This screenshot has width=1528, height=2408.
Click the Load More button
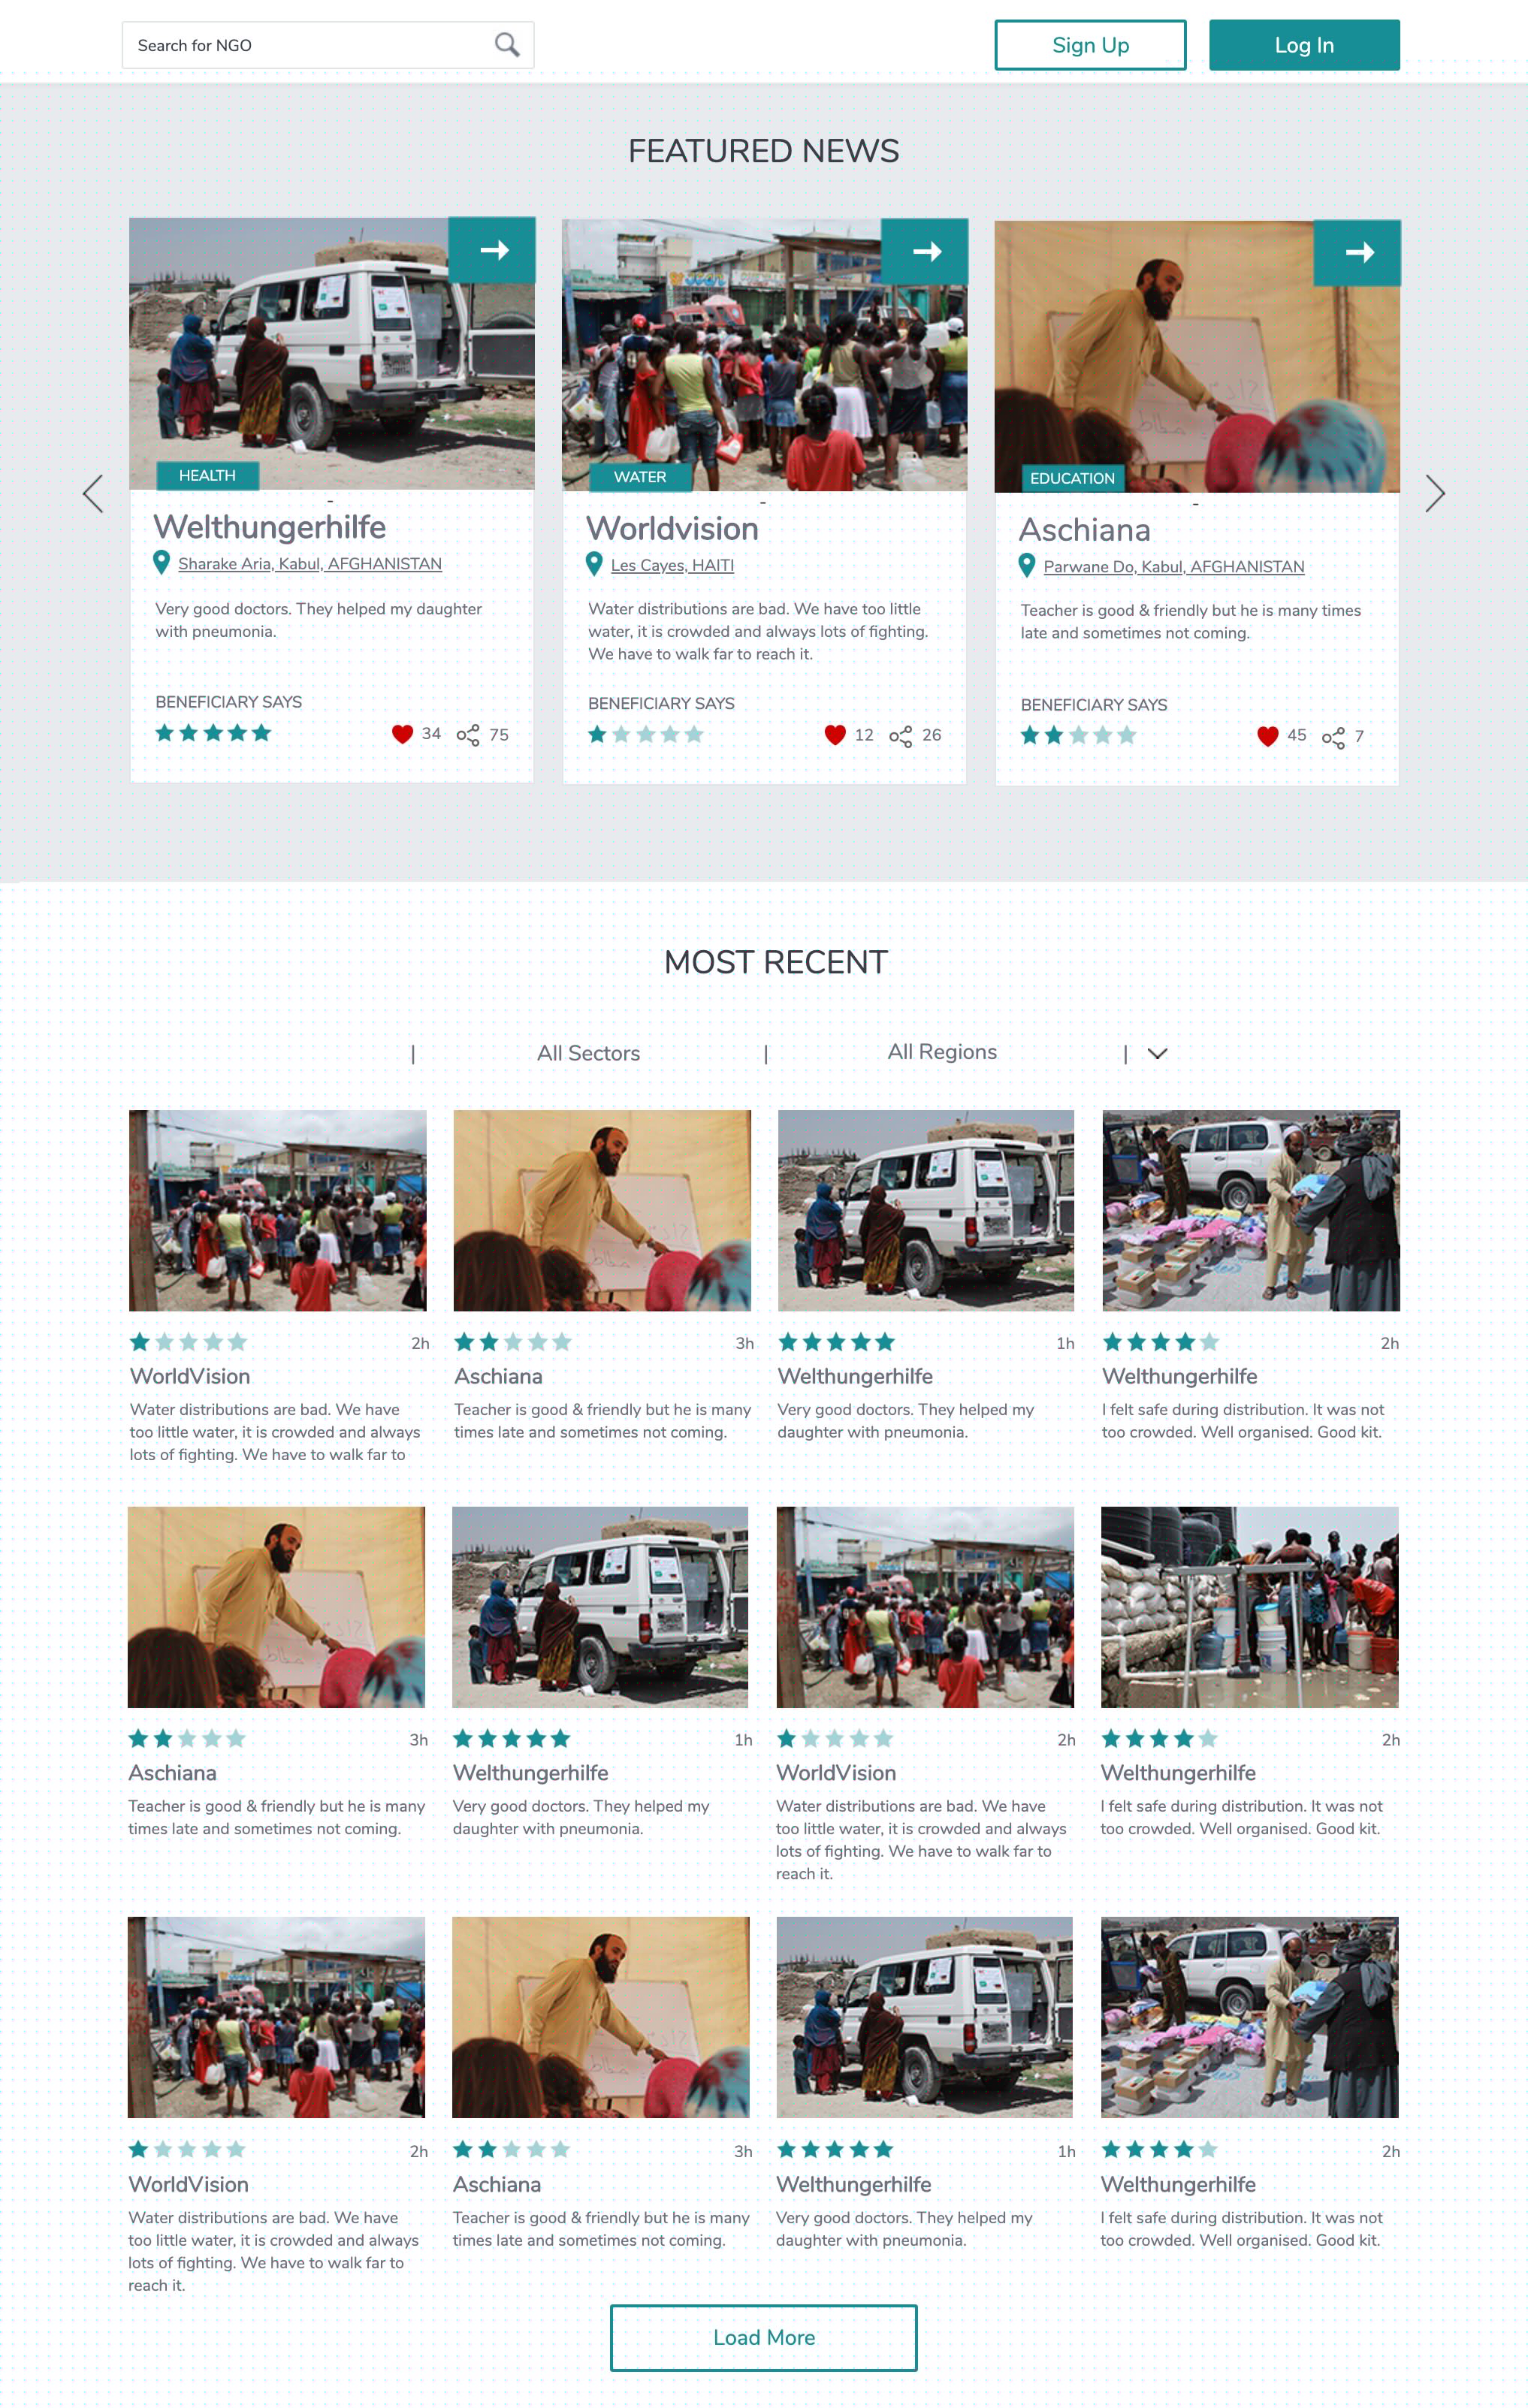click(x=764, y=2338)
